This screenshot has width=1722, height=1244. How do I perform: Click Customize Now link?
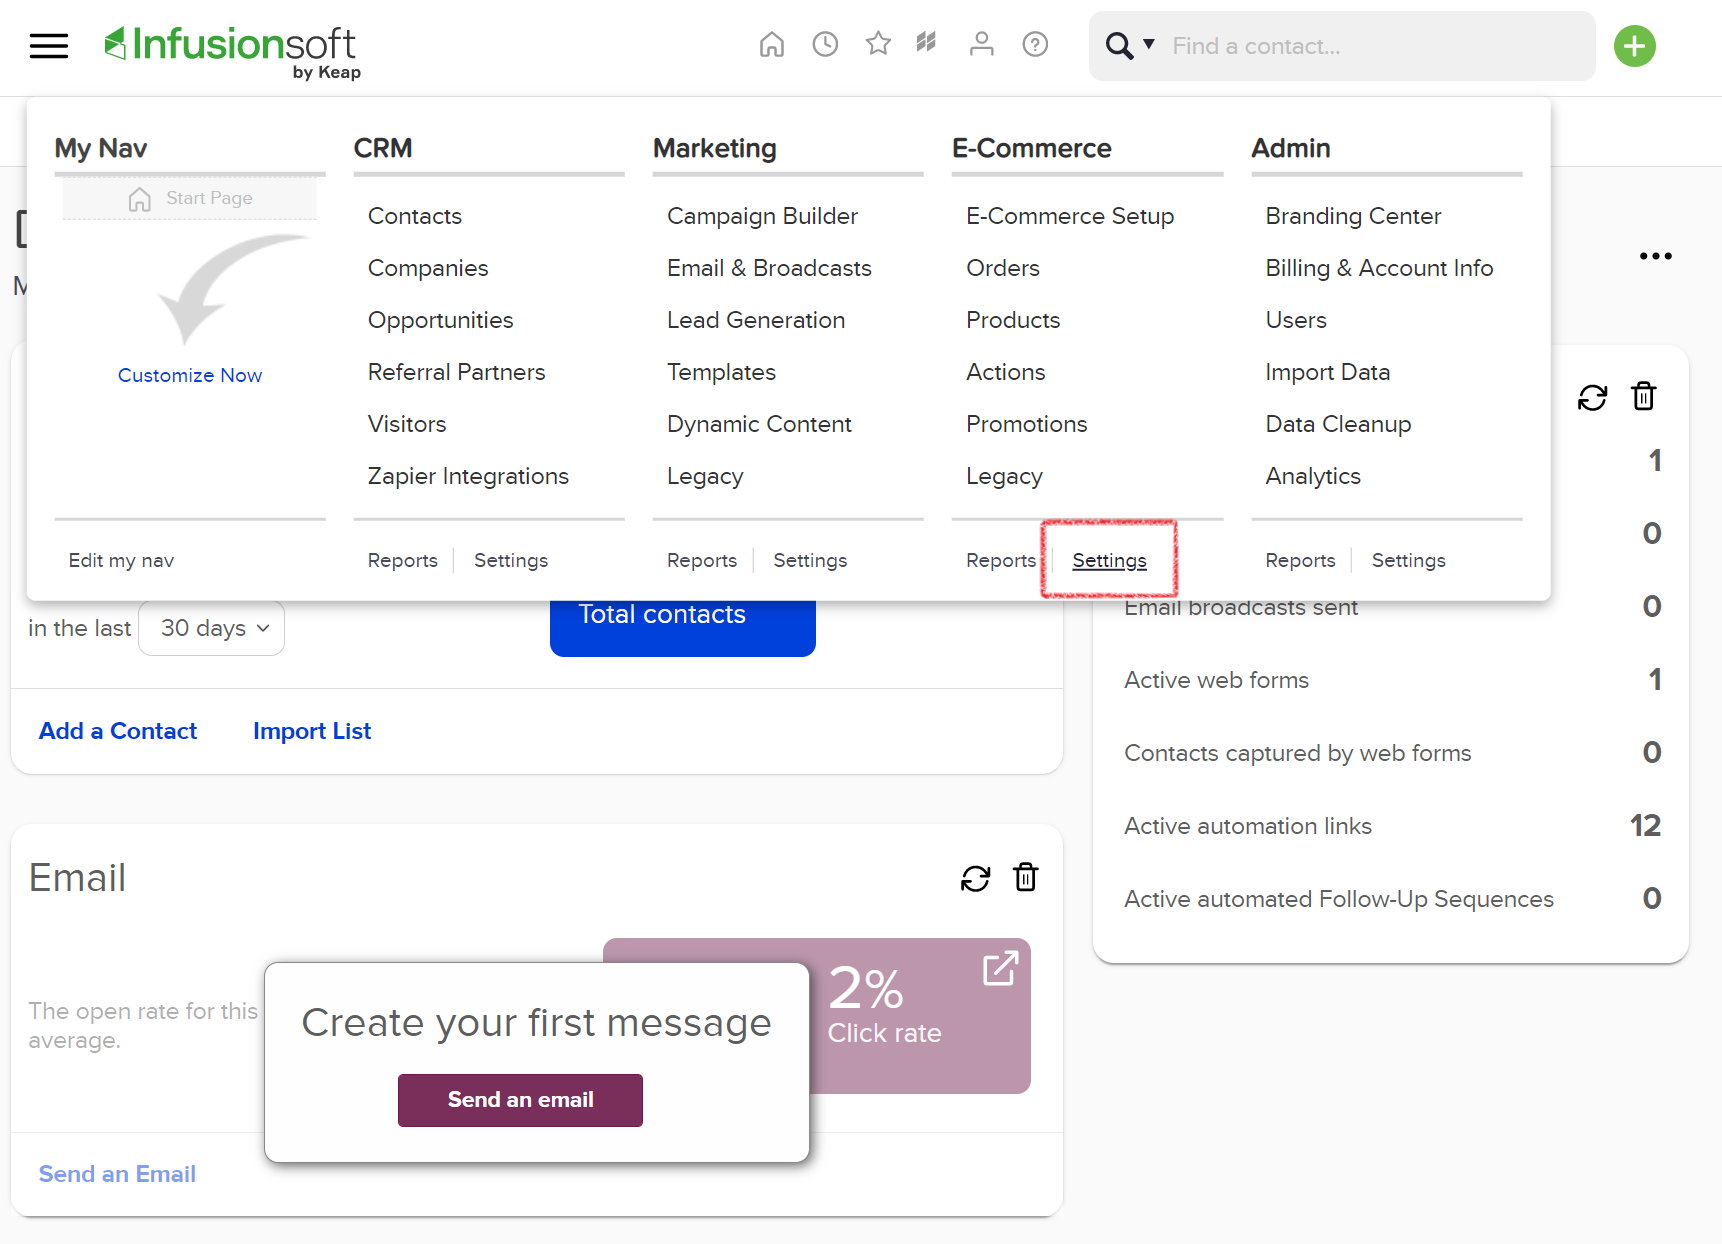tap(190, 375)
